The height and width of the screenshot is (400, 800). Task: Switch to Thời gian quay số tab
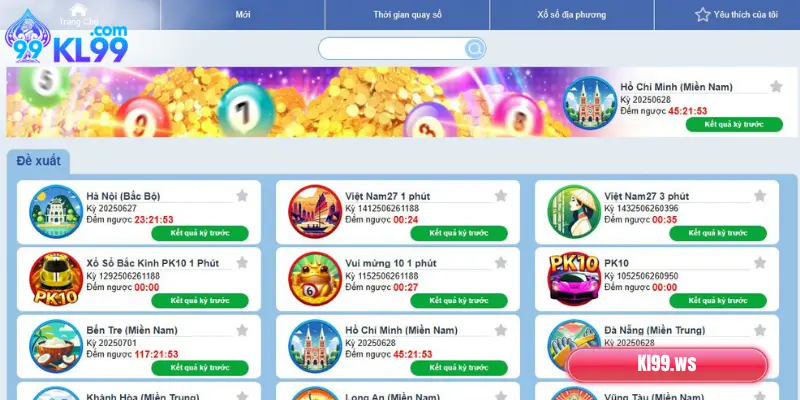click(x=407, y=15)
